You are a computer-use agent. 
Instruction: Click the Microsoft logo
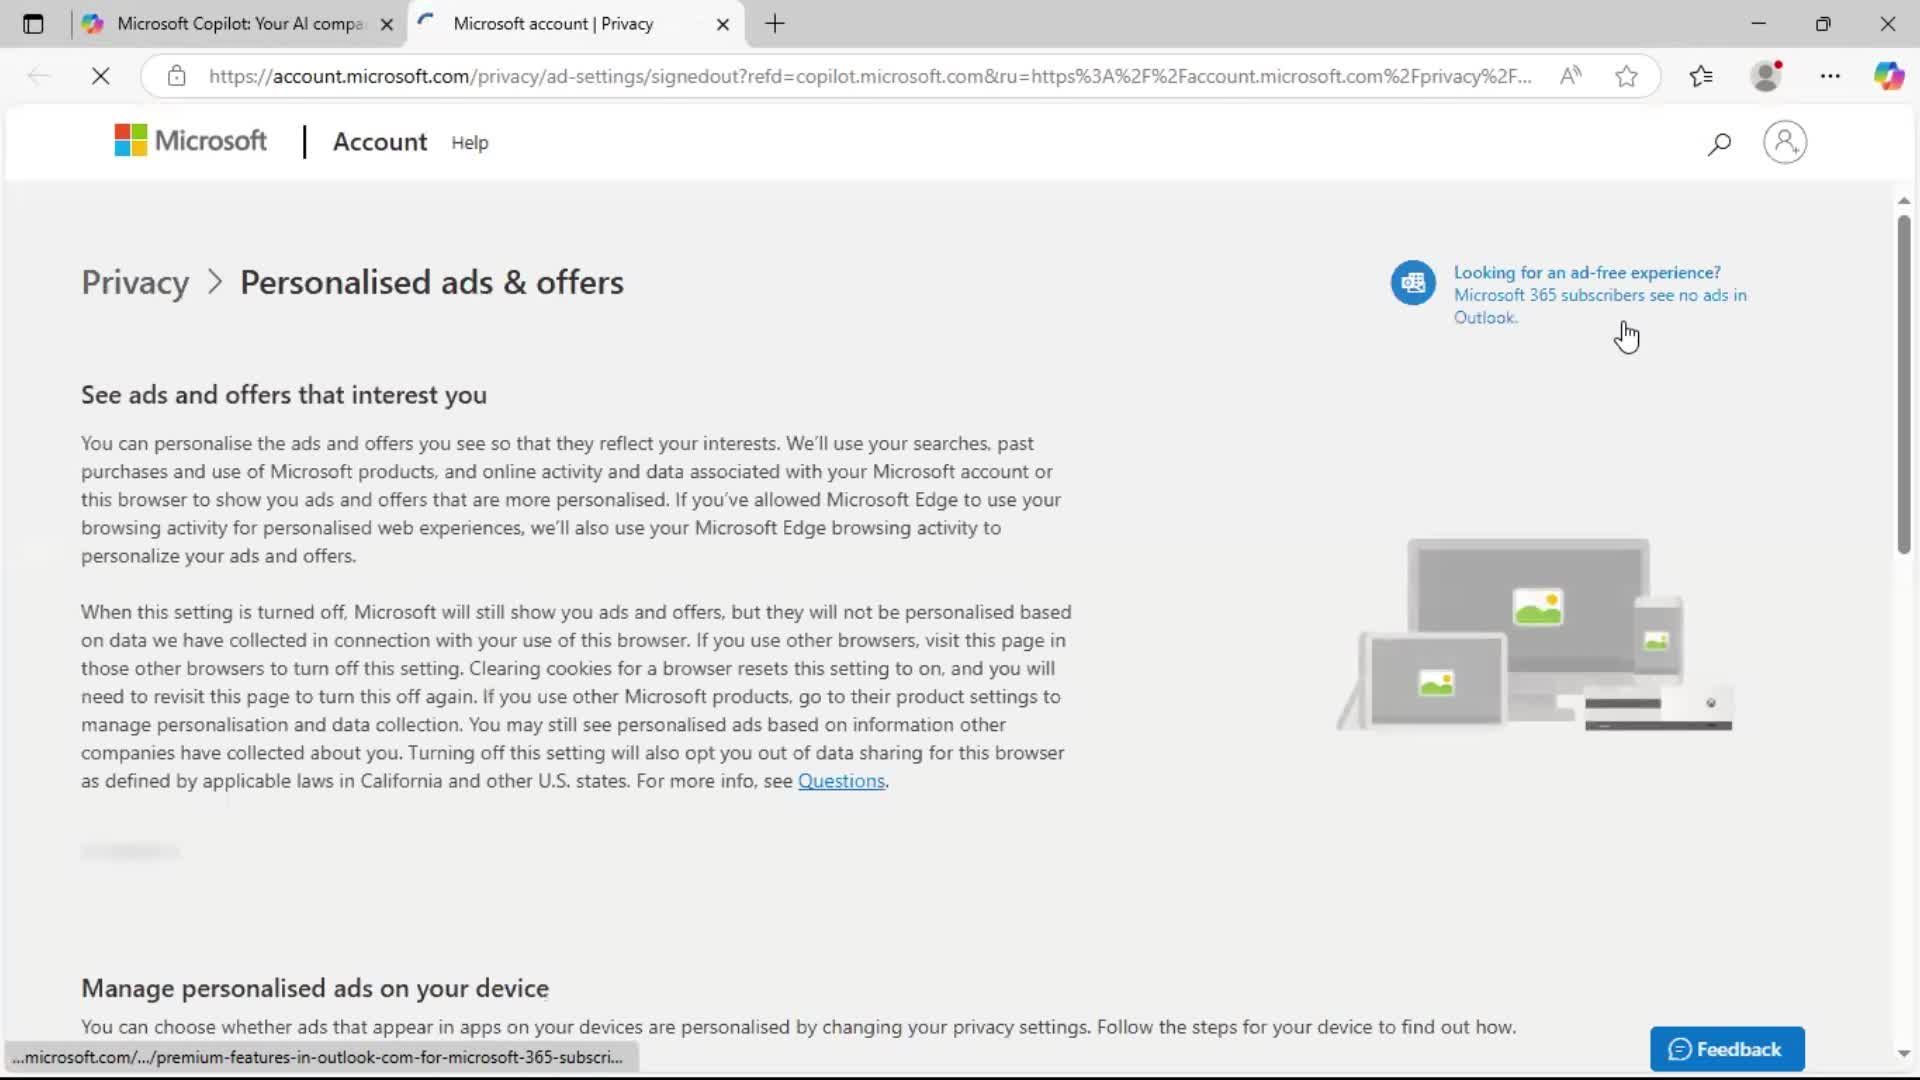click(190, 141)
